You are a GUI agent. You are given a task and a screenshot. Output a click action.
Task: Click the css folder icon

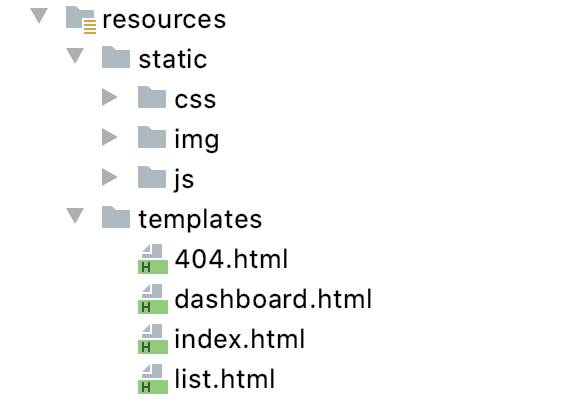tap(152, 97)
